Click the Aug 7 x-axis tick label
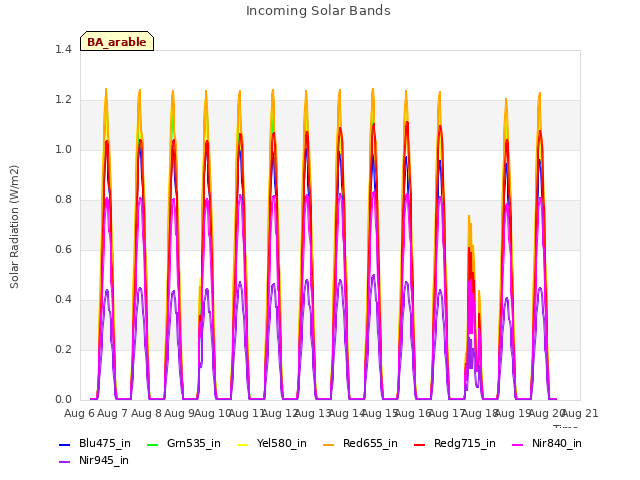Viewport: 640px width, 480px height. (112, 413)
